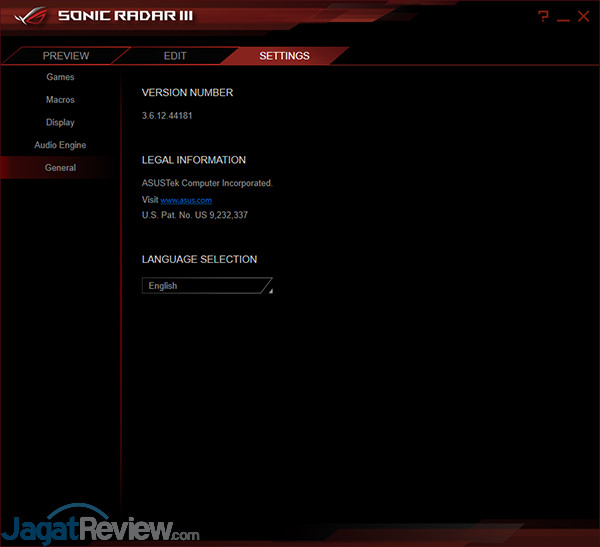
Task: Click the LEGAL INFORMATION heading
Action: pyautogui.click(x=194, y=160)
